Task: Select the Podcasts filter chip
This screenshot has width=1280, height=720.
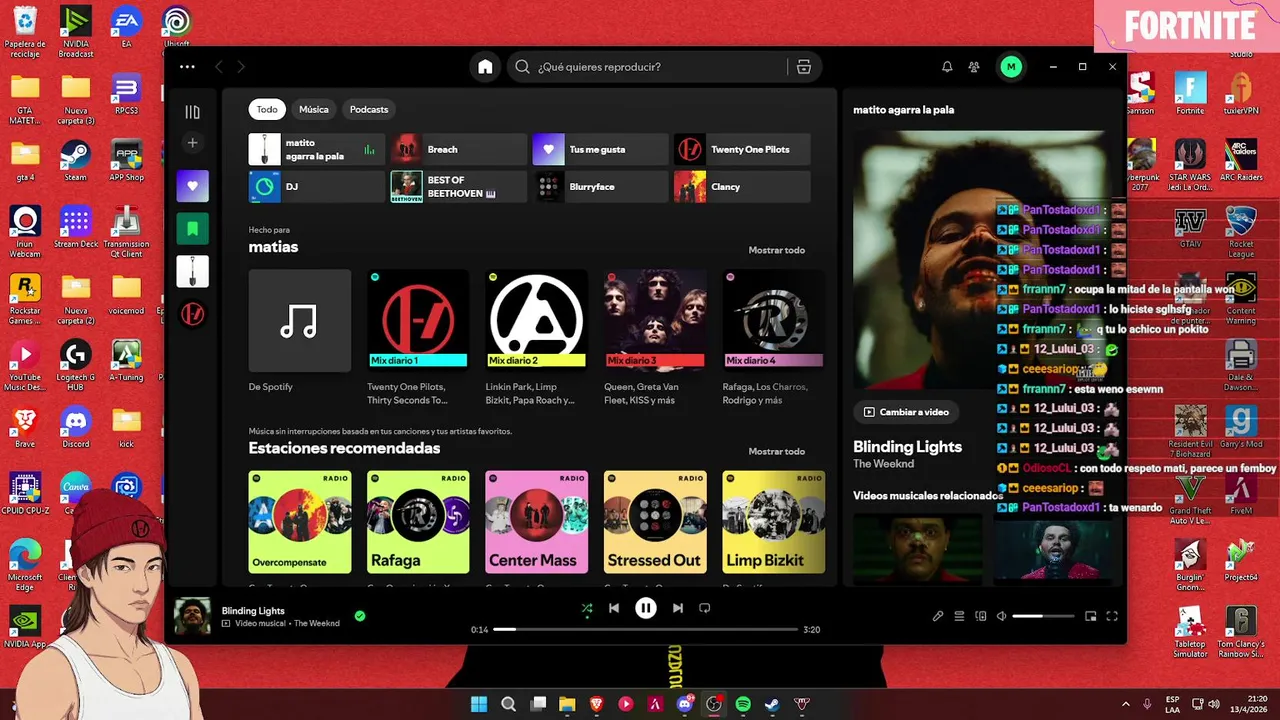Action: point(369,109)
